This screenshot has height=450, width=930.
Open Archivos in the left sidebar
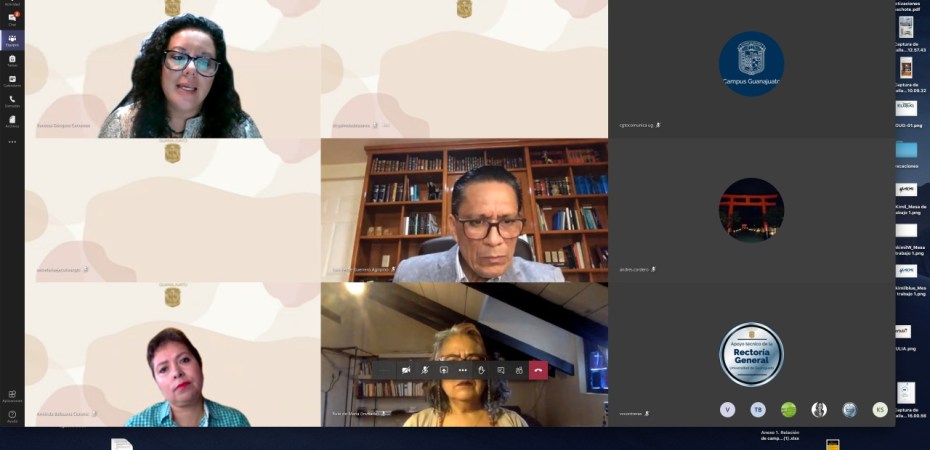point(12,121)
